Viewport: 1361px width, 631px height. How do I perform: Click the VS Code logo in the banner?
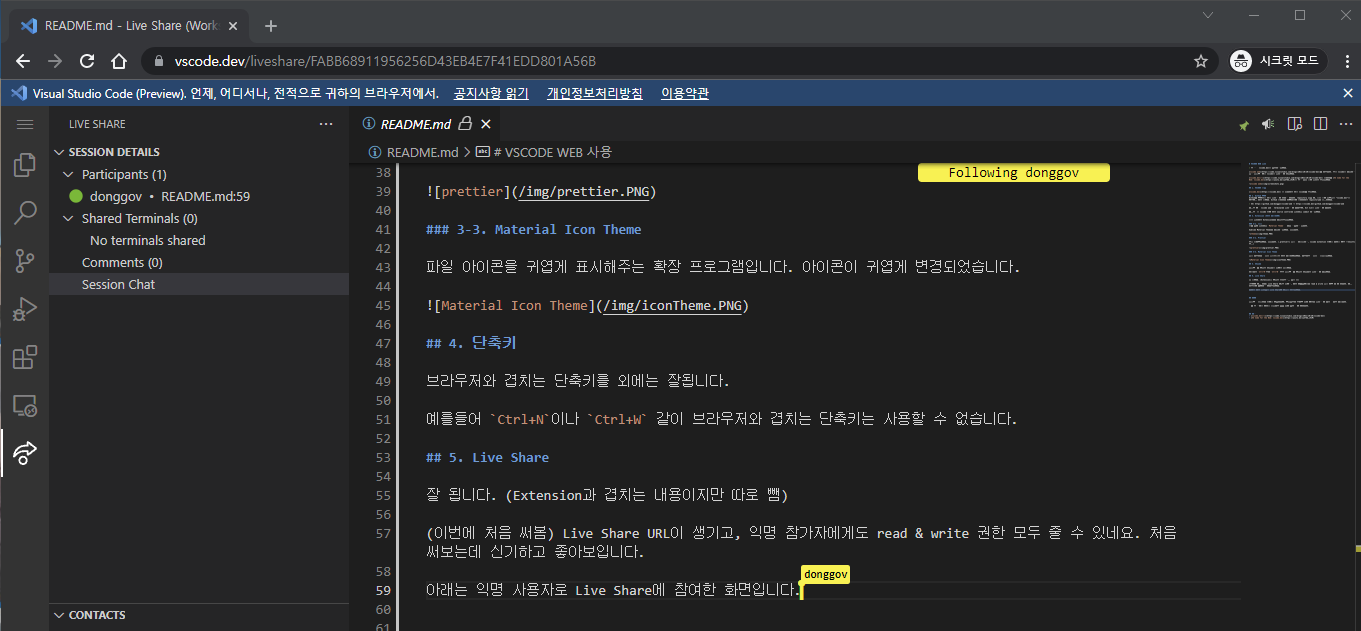click(18, 93)
